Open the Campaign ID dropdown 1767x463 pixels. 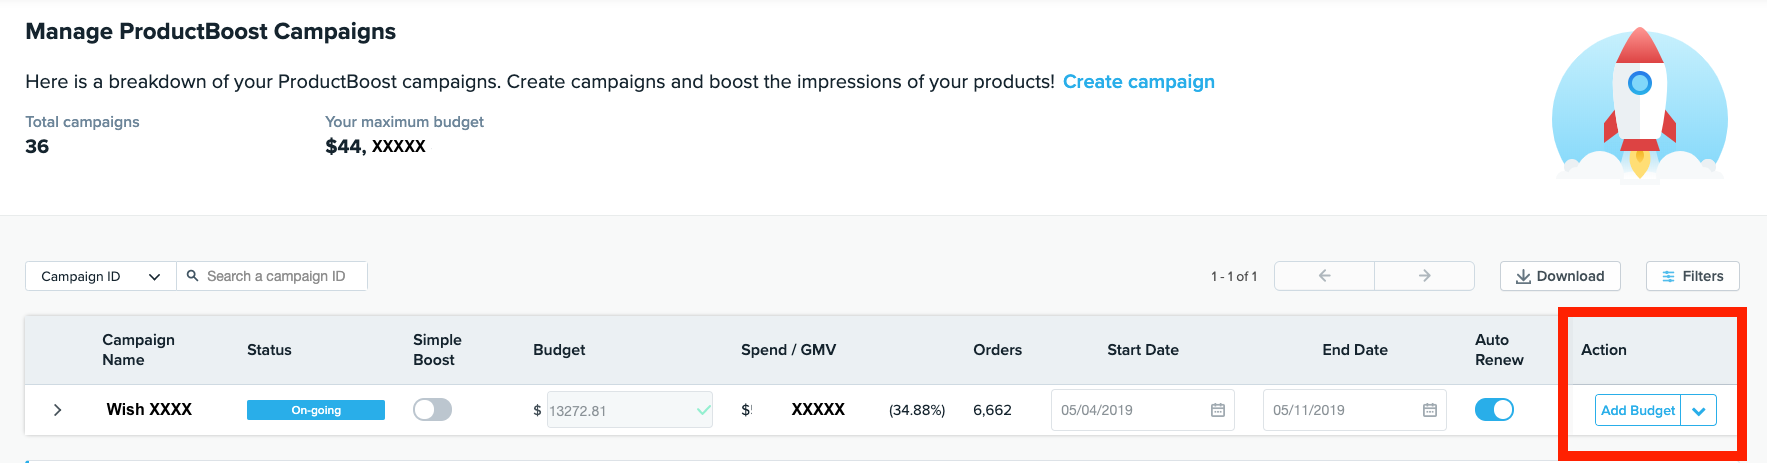(x=100, y=276)
